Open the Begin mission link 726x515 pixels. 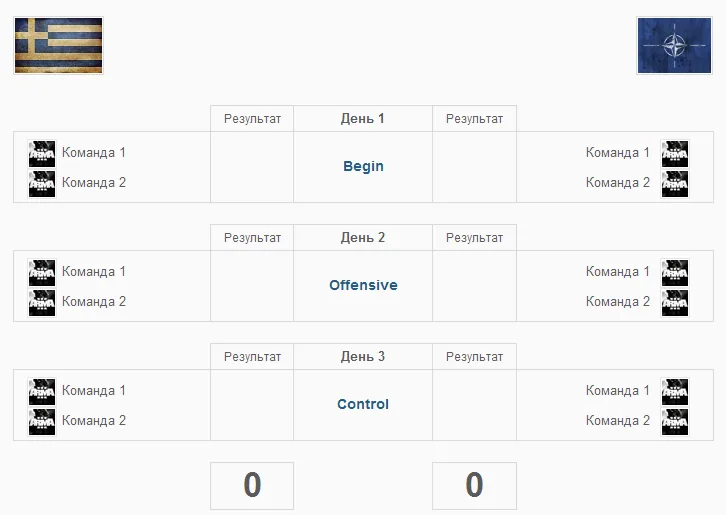click(x=363, y=166)
